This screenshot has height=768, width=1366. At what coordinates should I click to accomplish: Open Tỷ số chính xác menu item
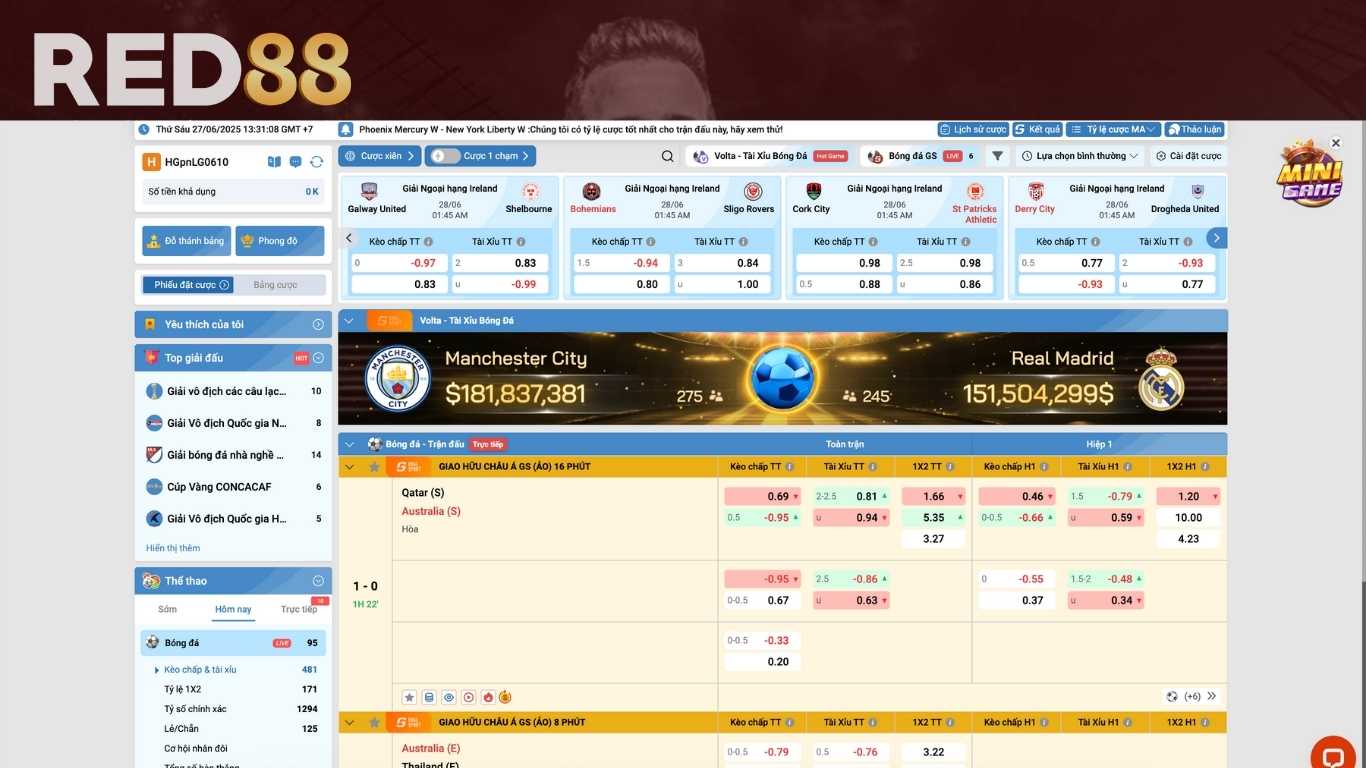(195, 709)
